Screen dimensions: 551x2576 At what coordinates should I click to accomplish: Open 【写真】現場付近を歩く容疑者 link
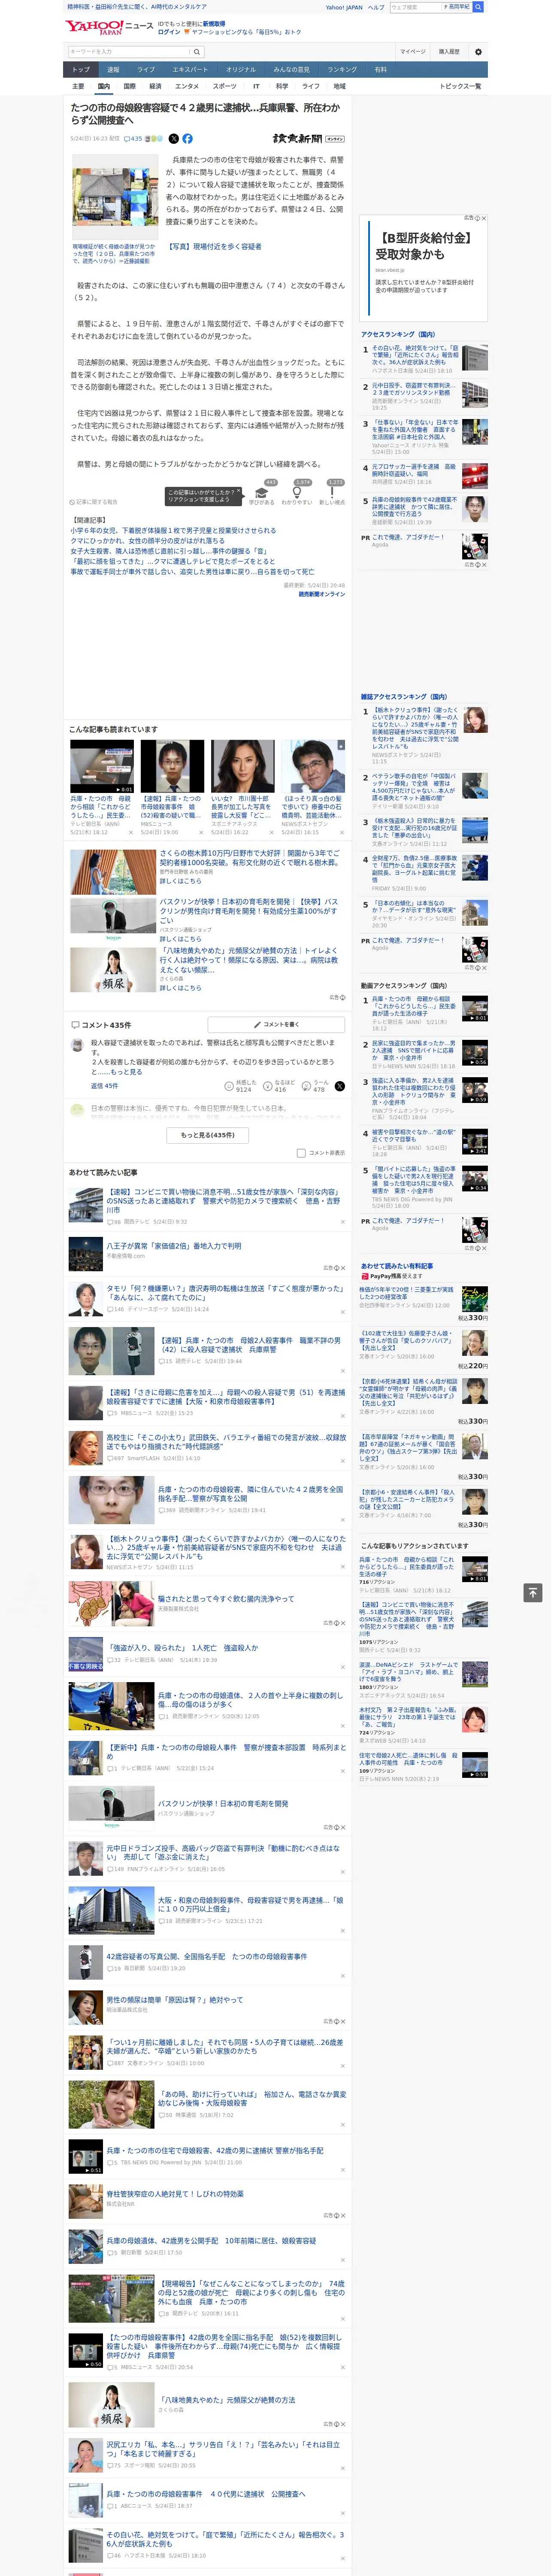(215, 246)
